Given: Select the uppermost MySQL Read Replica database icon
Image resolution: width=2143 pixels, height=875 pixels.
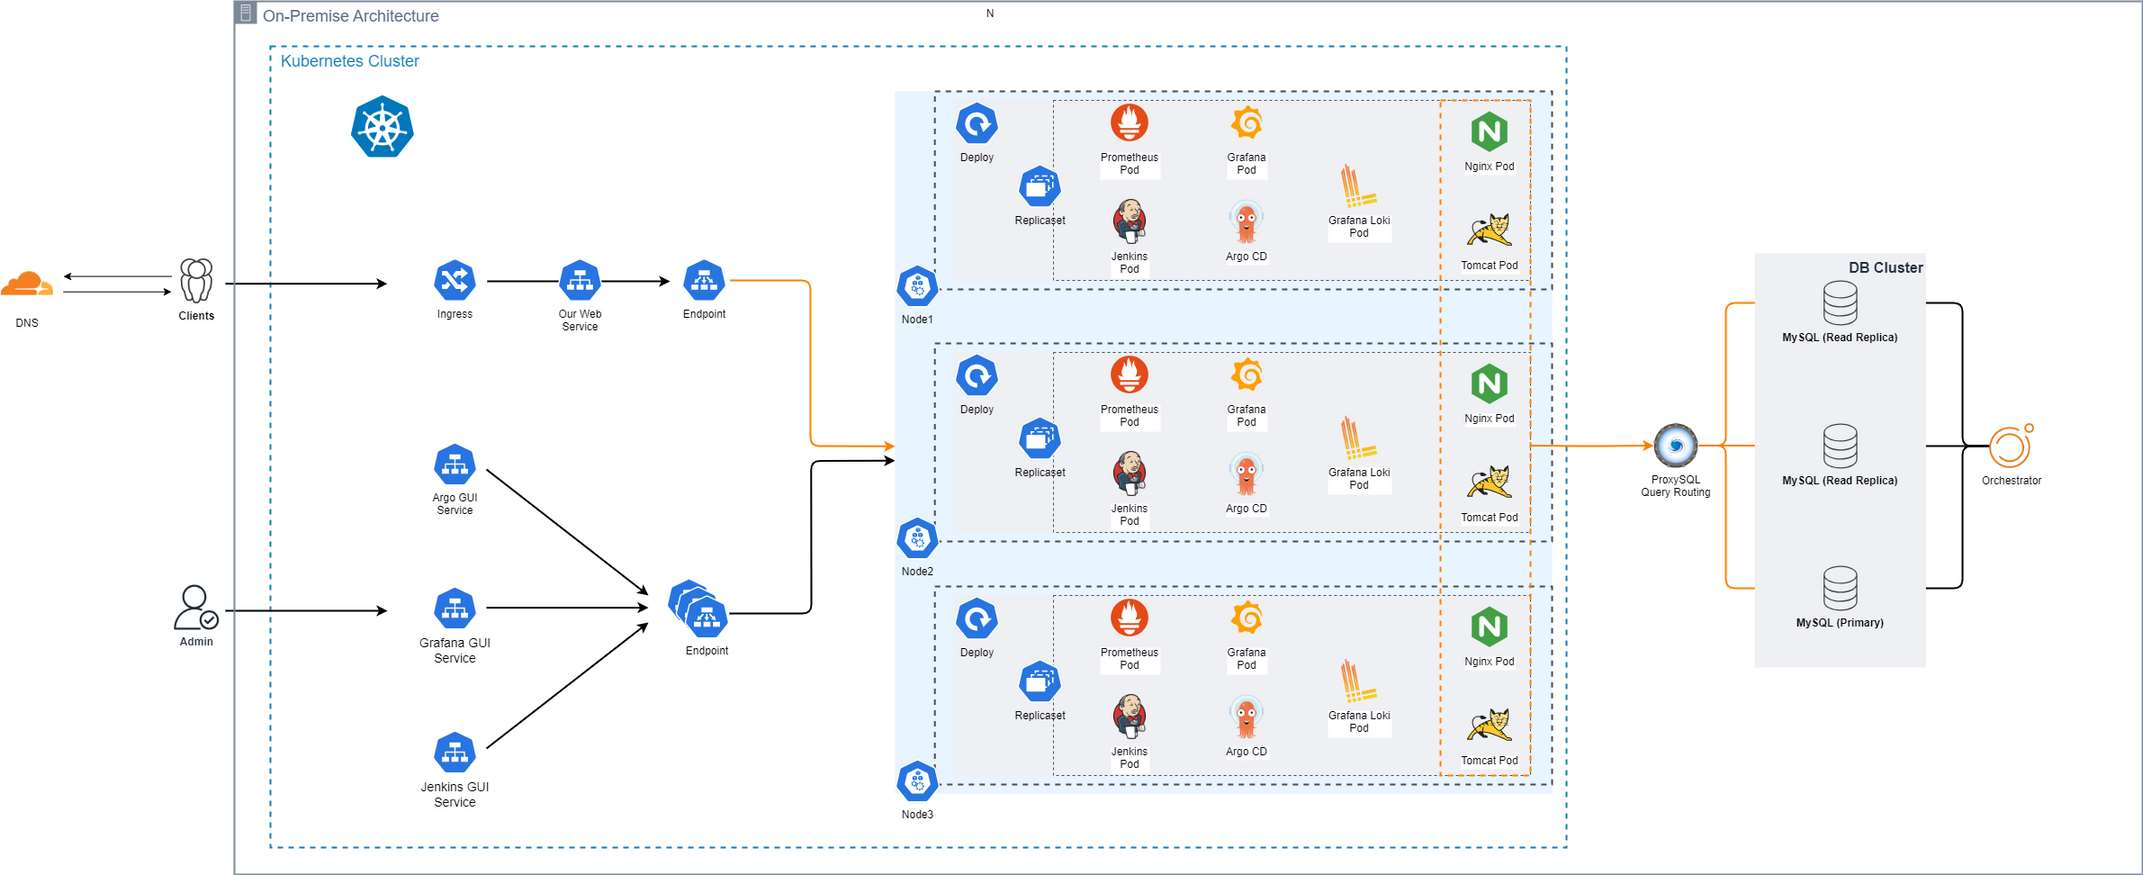Looking at the screenshot, I should tap(1840, 303).
